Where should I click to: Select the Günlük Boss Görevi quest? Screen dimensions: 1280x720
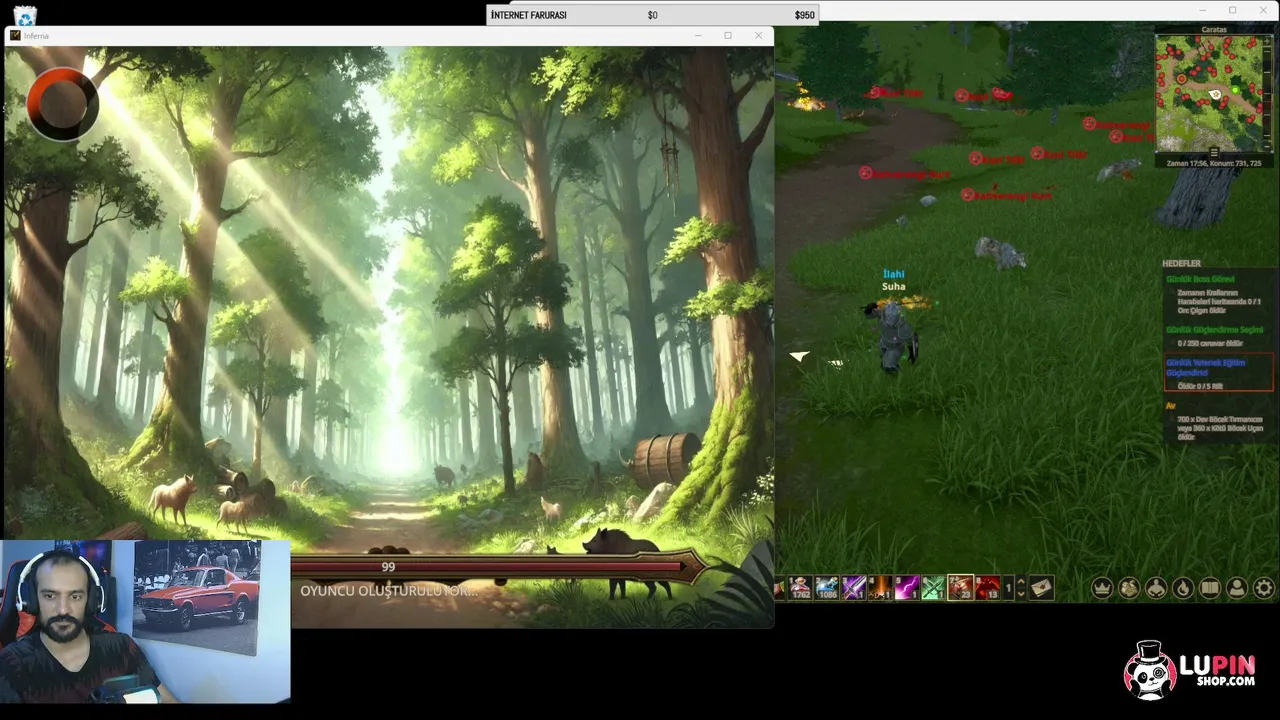pos(1201,279)
